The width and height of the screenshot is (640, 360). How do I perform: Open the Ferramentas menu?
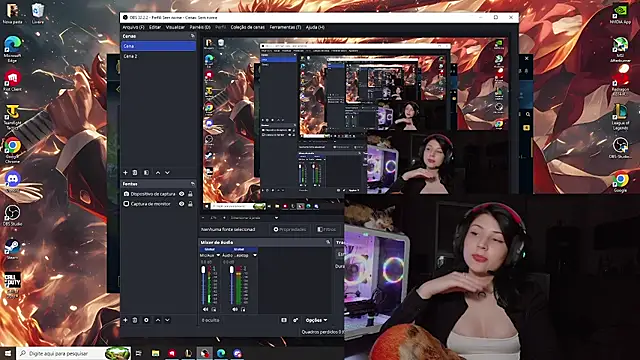coord(285,27)
